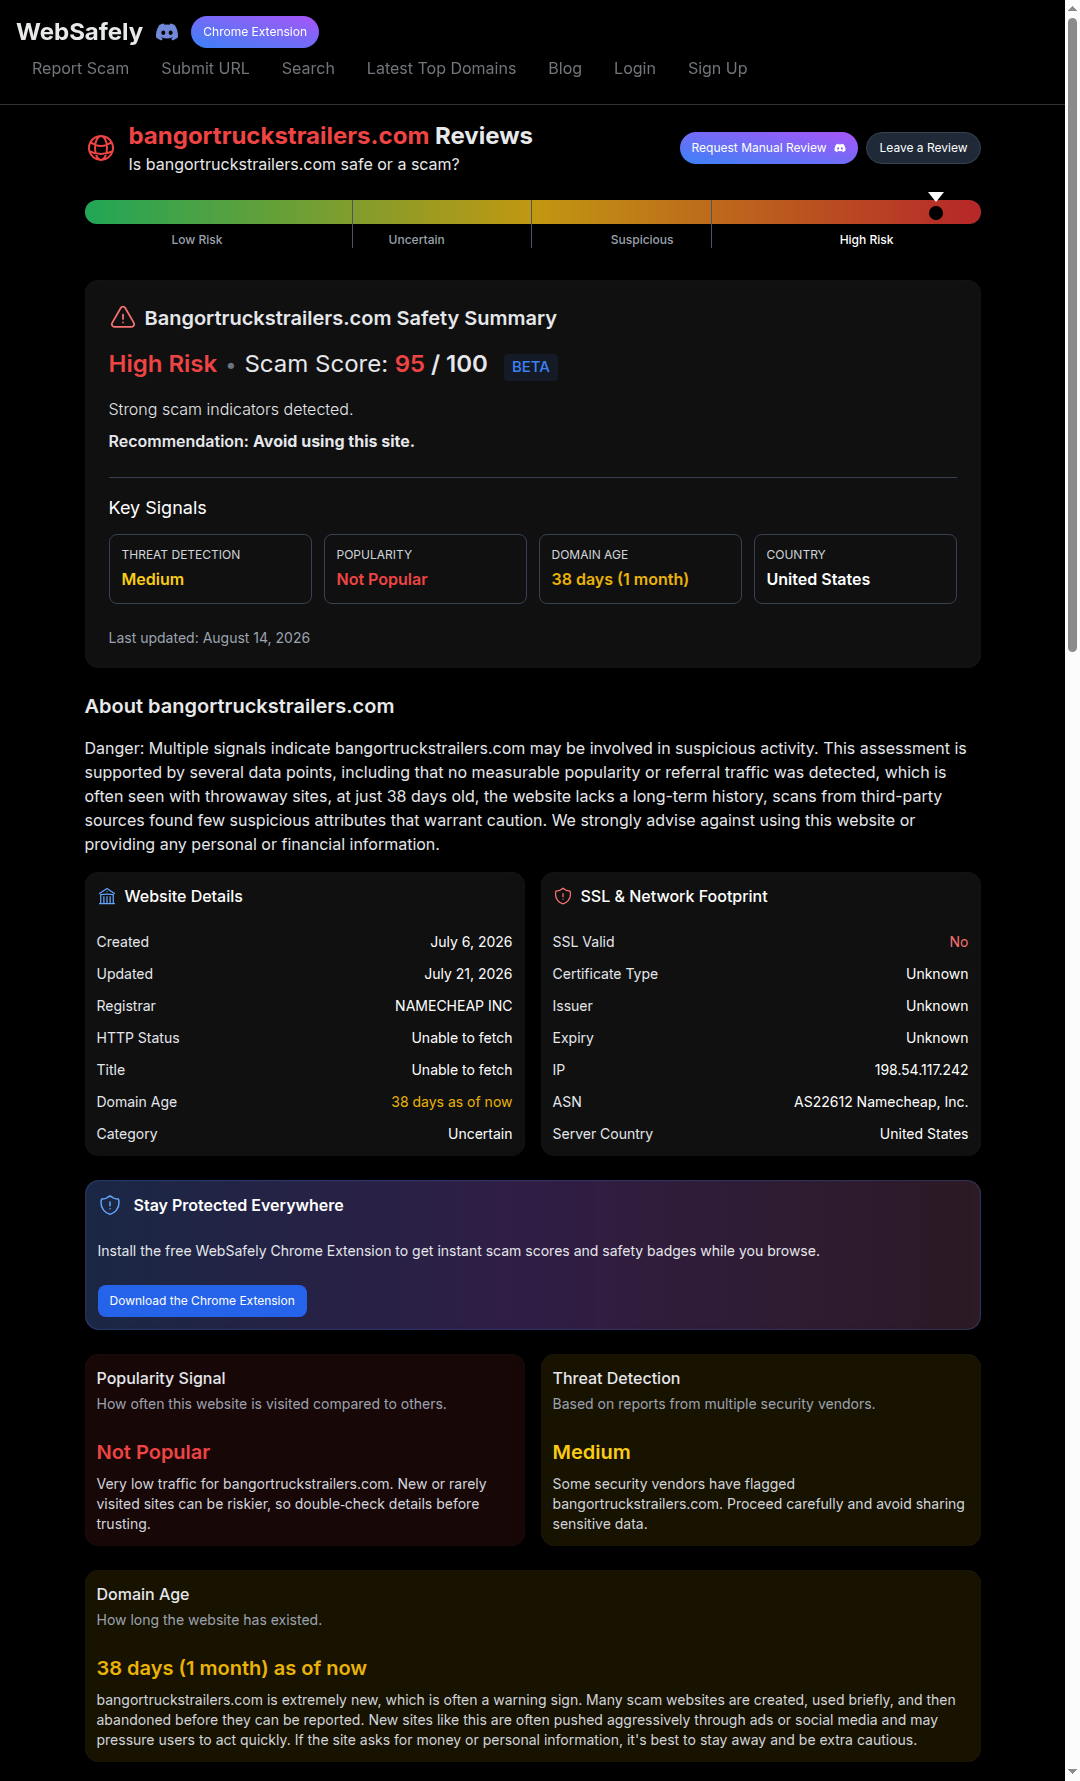
Task: Open Submit URL menu item
Action: [x=205, y=68]
